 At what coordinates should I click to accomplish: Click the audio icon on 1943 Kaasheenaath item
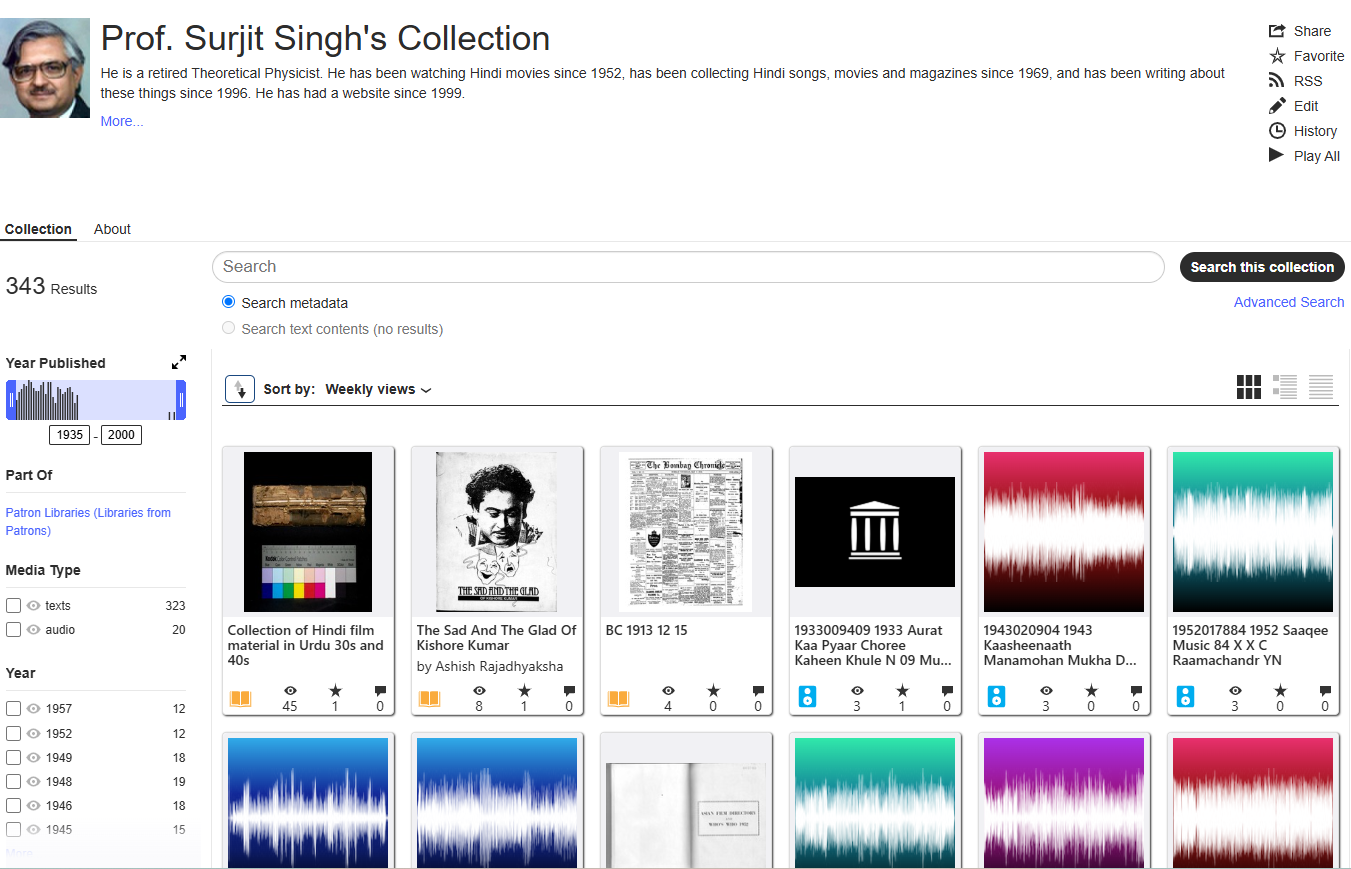coord(996,696)
